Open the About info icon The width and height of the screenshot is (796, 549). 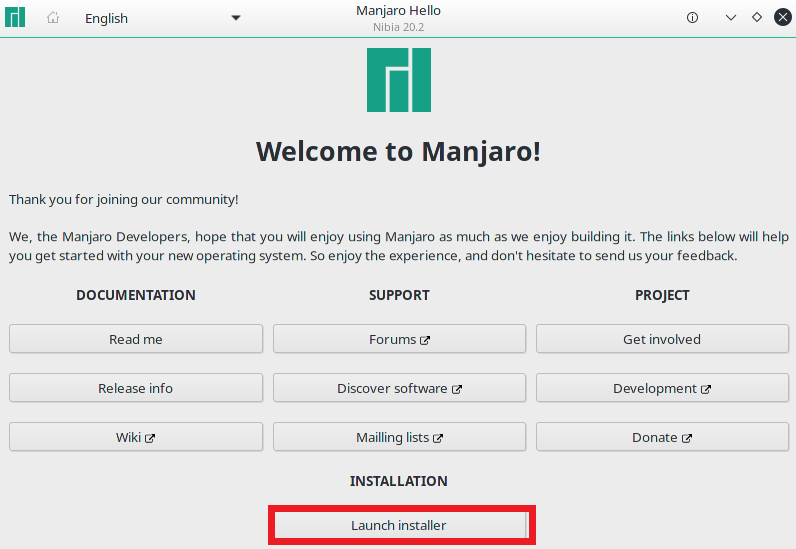tap(692, 18)
